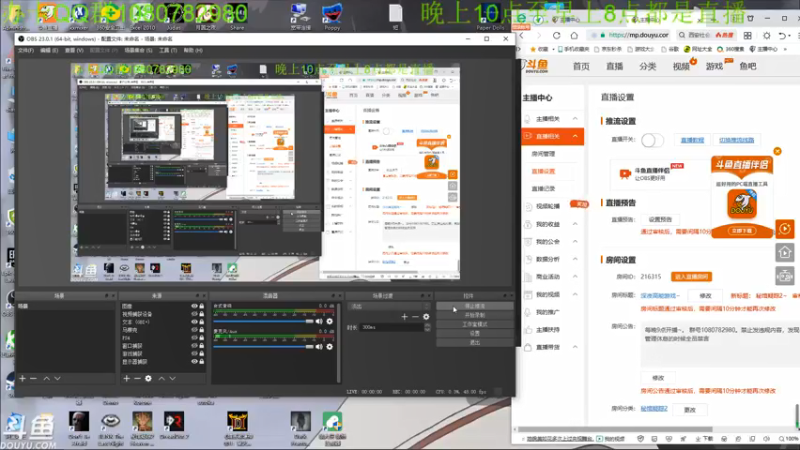Move scene up in Scenes panel
Screen dimensions: 800x450
pyautogui.click(x=46, y=379)
